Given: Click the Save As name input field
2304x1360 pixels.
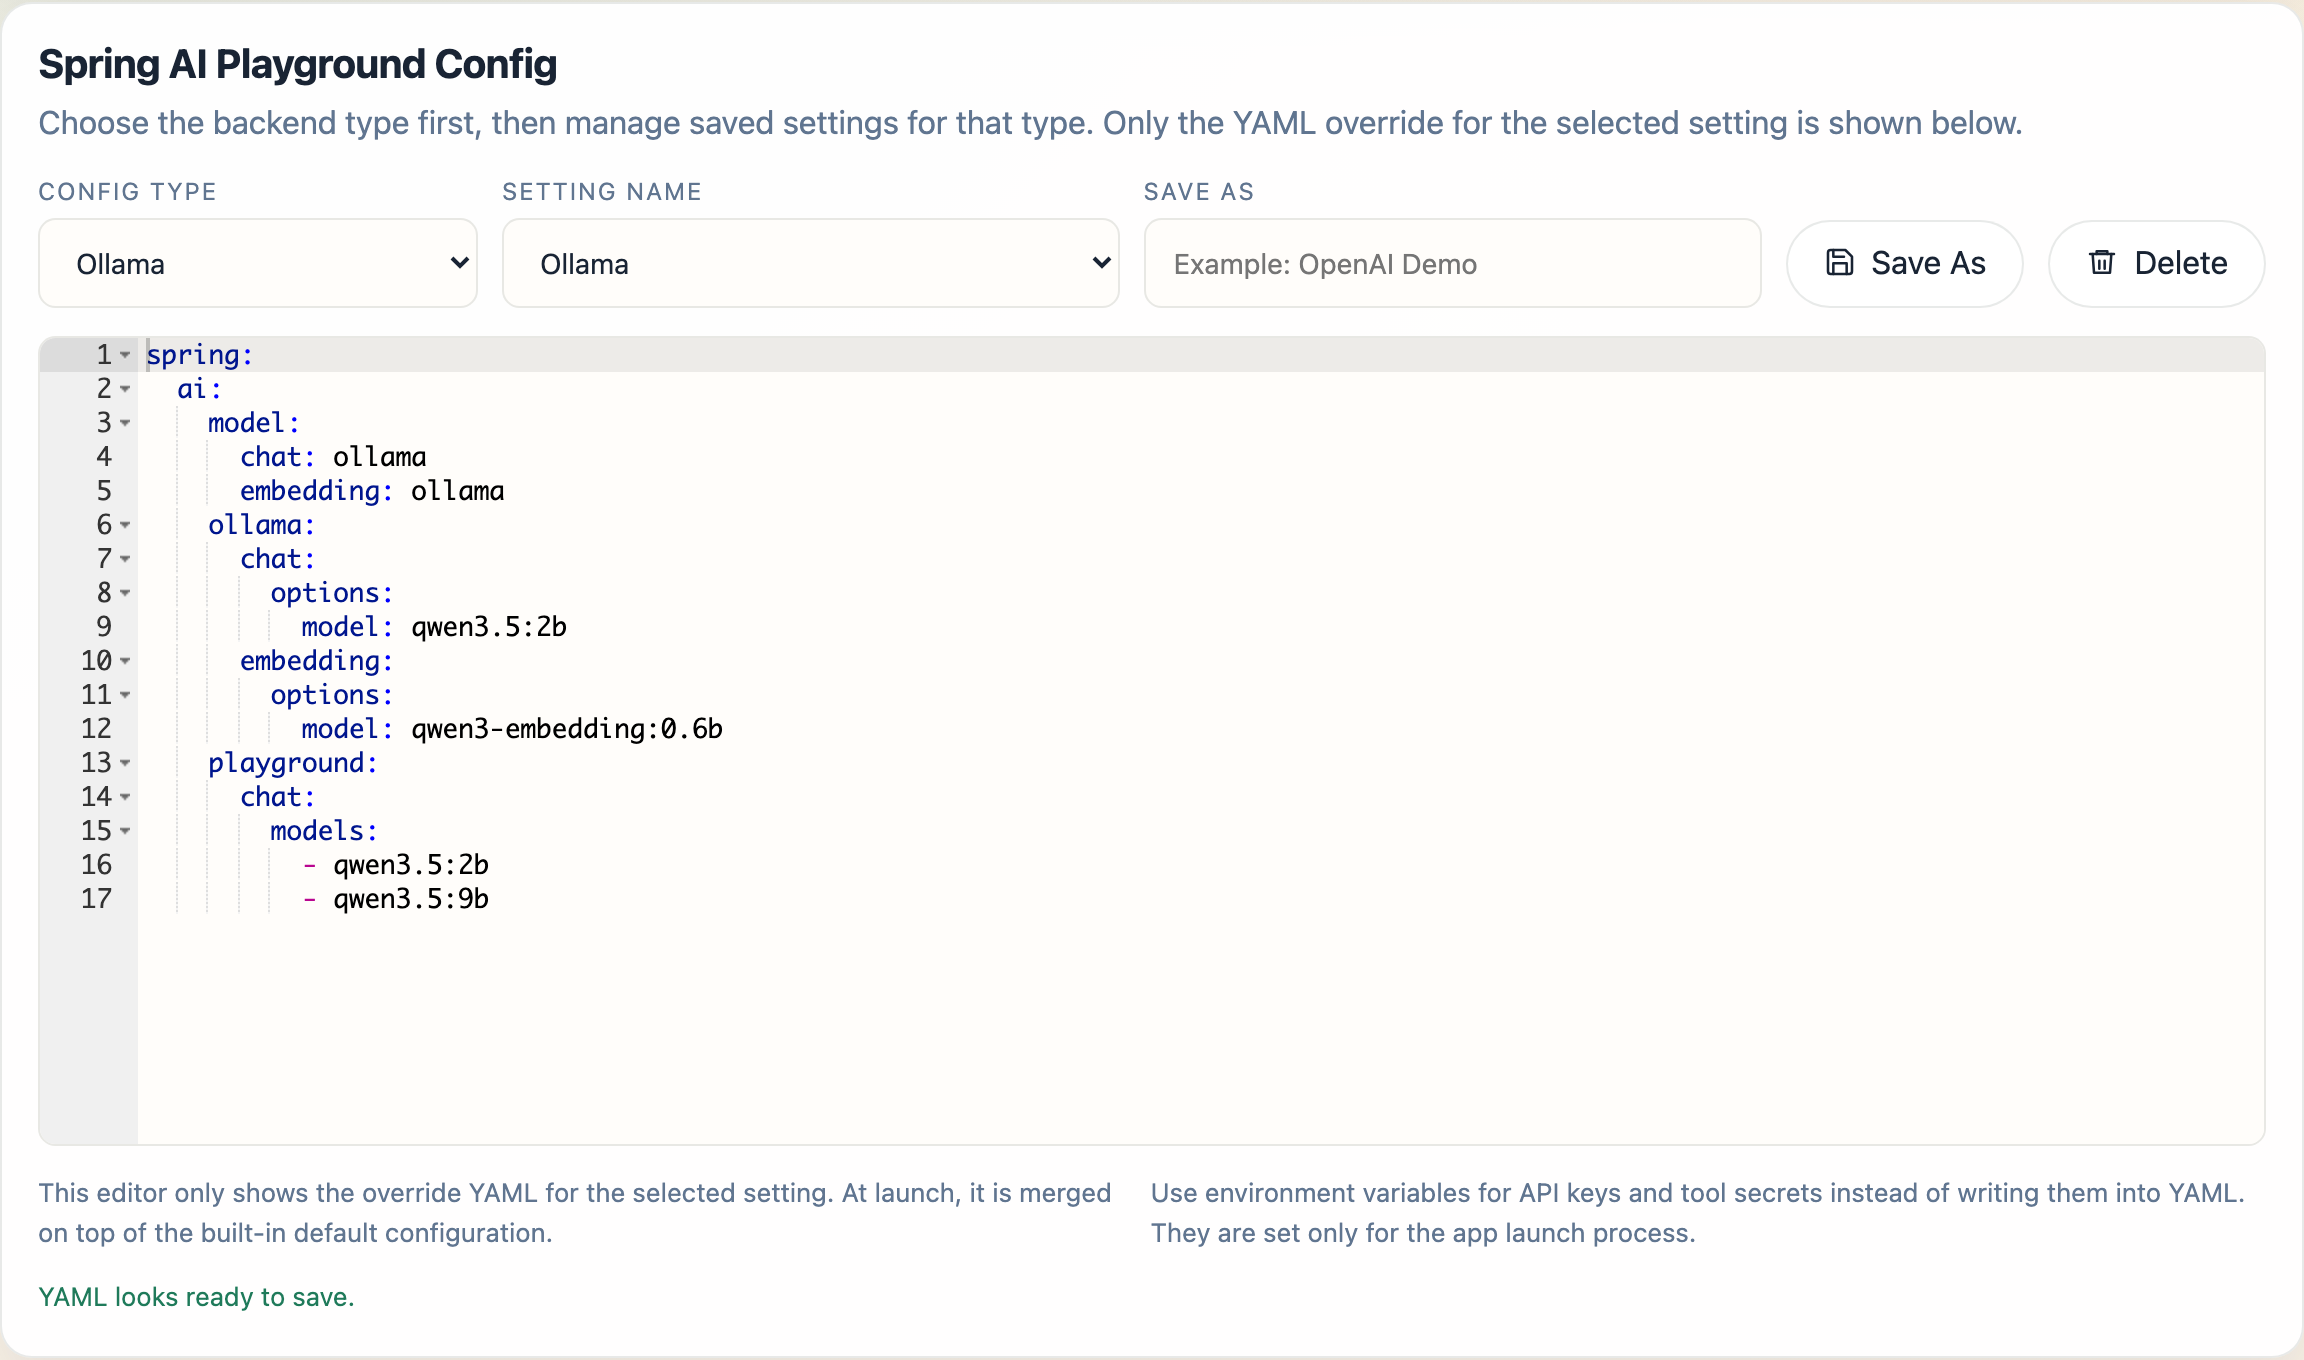Looking at the screenshot, I should [1452, 263].
